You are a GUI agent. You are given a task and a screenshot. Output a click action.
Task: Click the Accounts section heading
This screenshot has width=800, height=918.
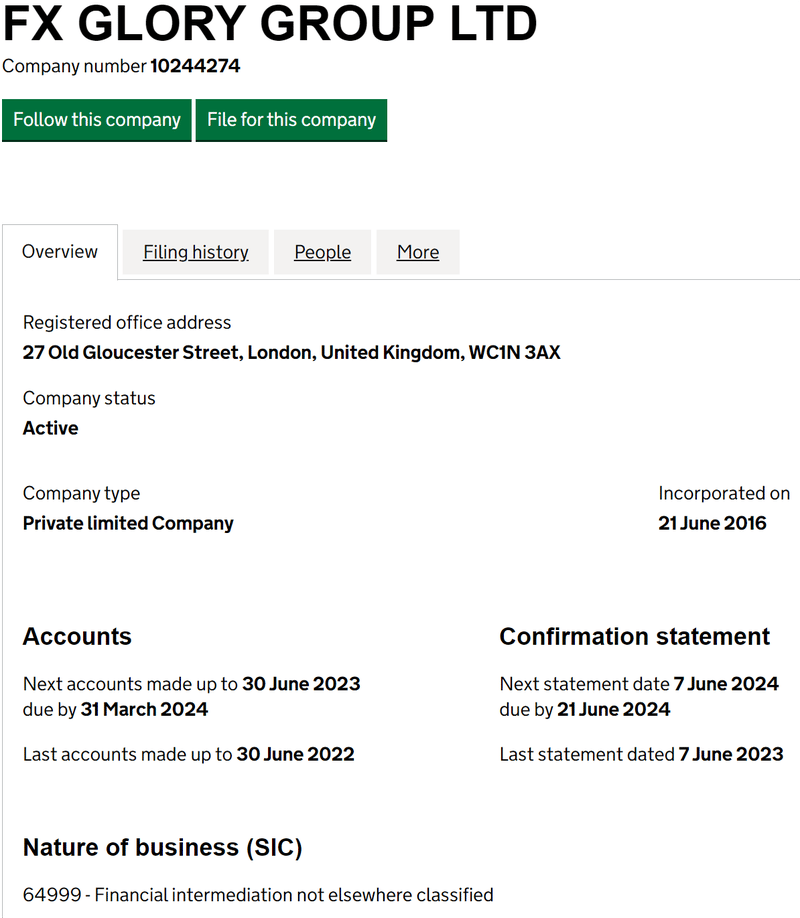[x=77, y=636]
